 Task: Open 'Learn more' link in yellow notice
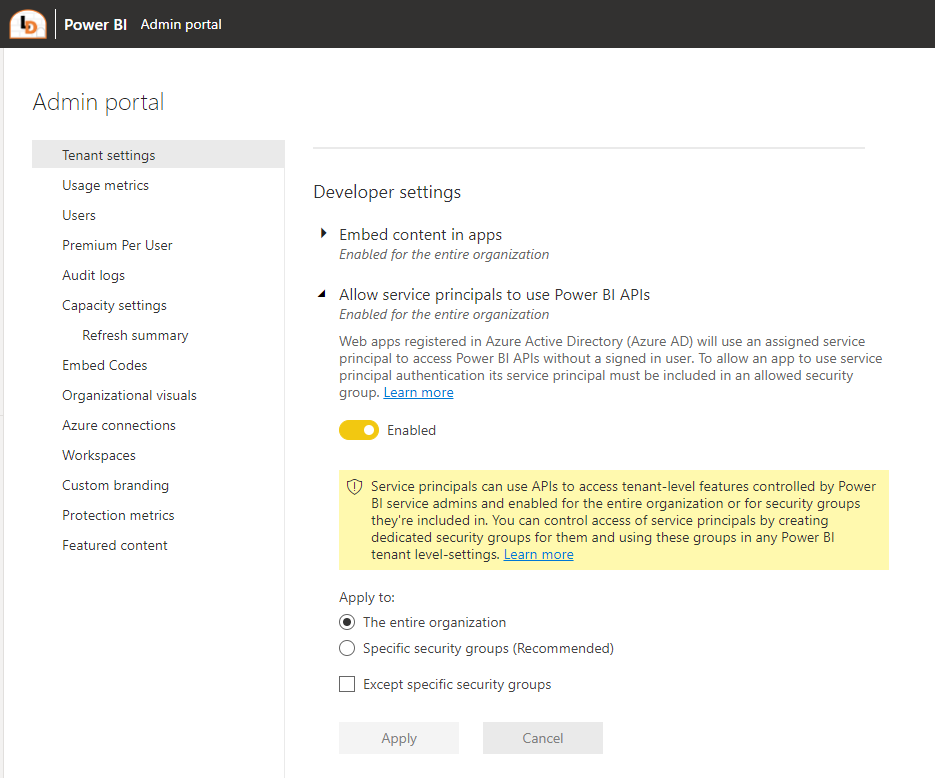point(538,554)
